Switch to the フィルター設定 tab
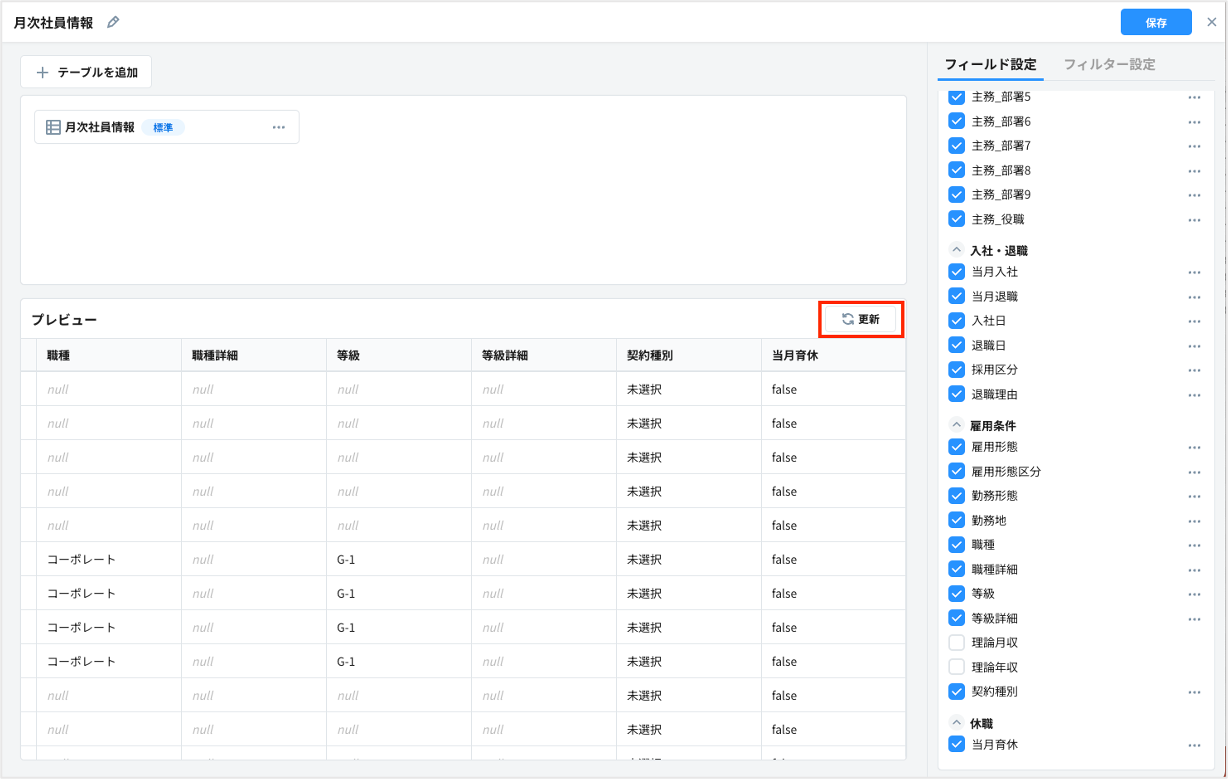The width and height of the screenshot is (1228, 780). pyautogui.click(x=1109, y=64)
